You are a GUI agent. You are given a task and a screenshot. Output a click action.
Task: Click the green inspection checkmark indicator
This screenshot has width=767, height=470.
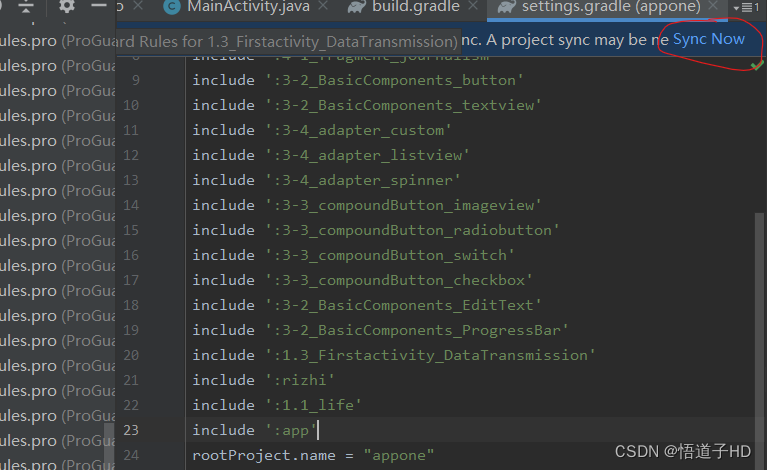coord(757,65)
